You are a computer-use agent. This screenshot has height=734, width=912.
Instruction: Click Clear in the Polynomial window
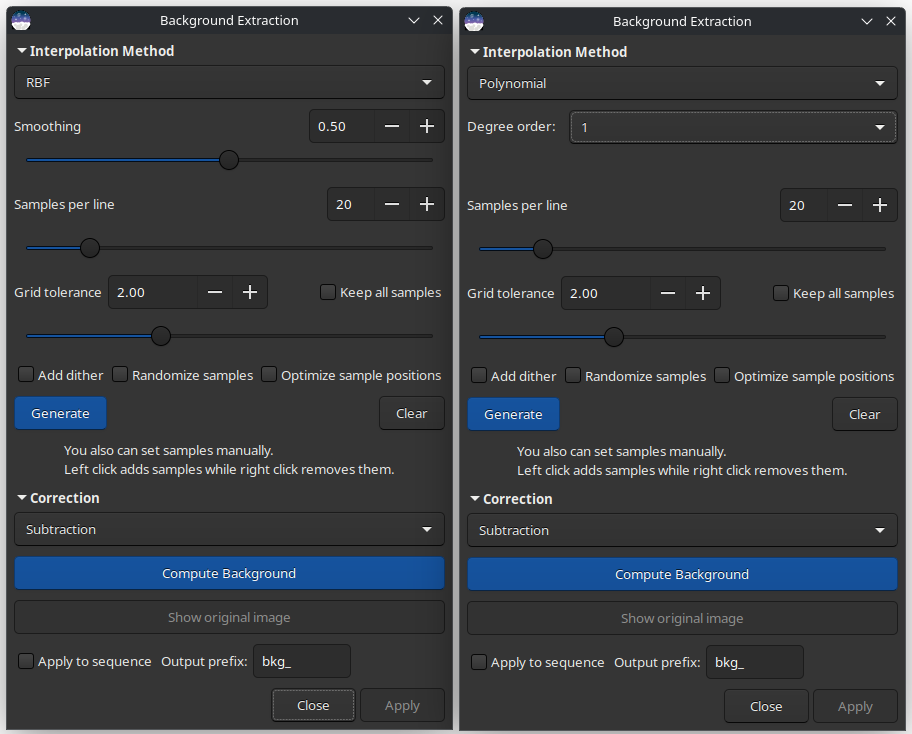click(x=865, y=415)
